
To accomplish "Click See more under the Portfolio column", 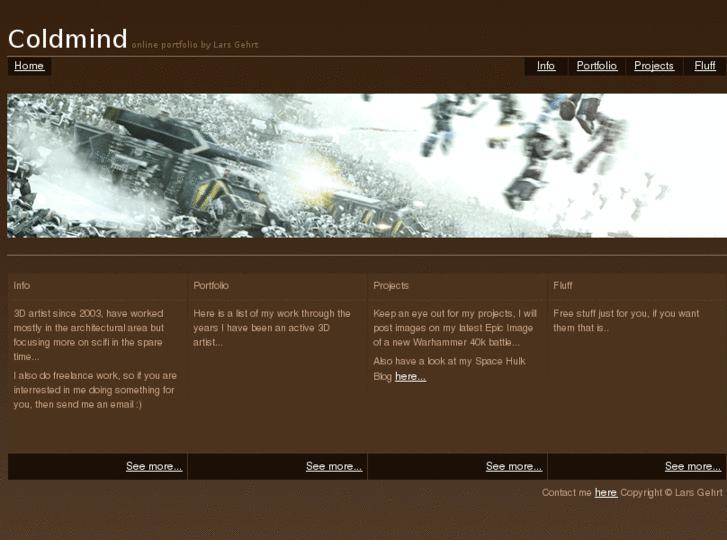I will 334,466.
